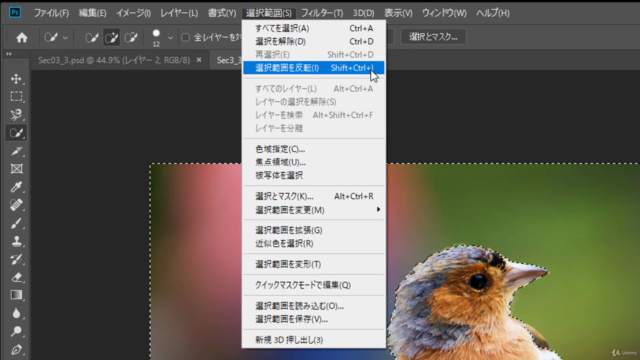The image size is (640, 360).
Task: Select the Lasso tool
Action: coord(16,115)
